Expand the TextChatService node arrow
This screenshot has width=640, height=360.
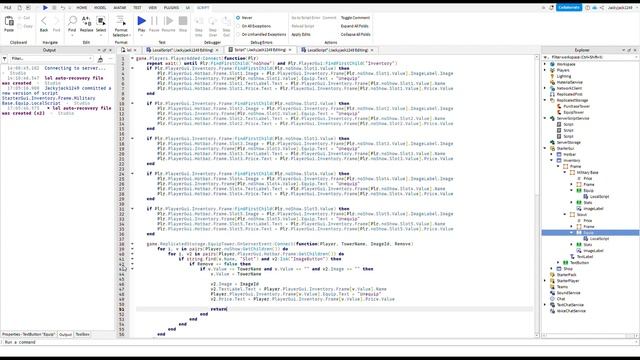point(545,305)
